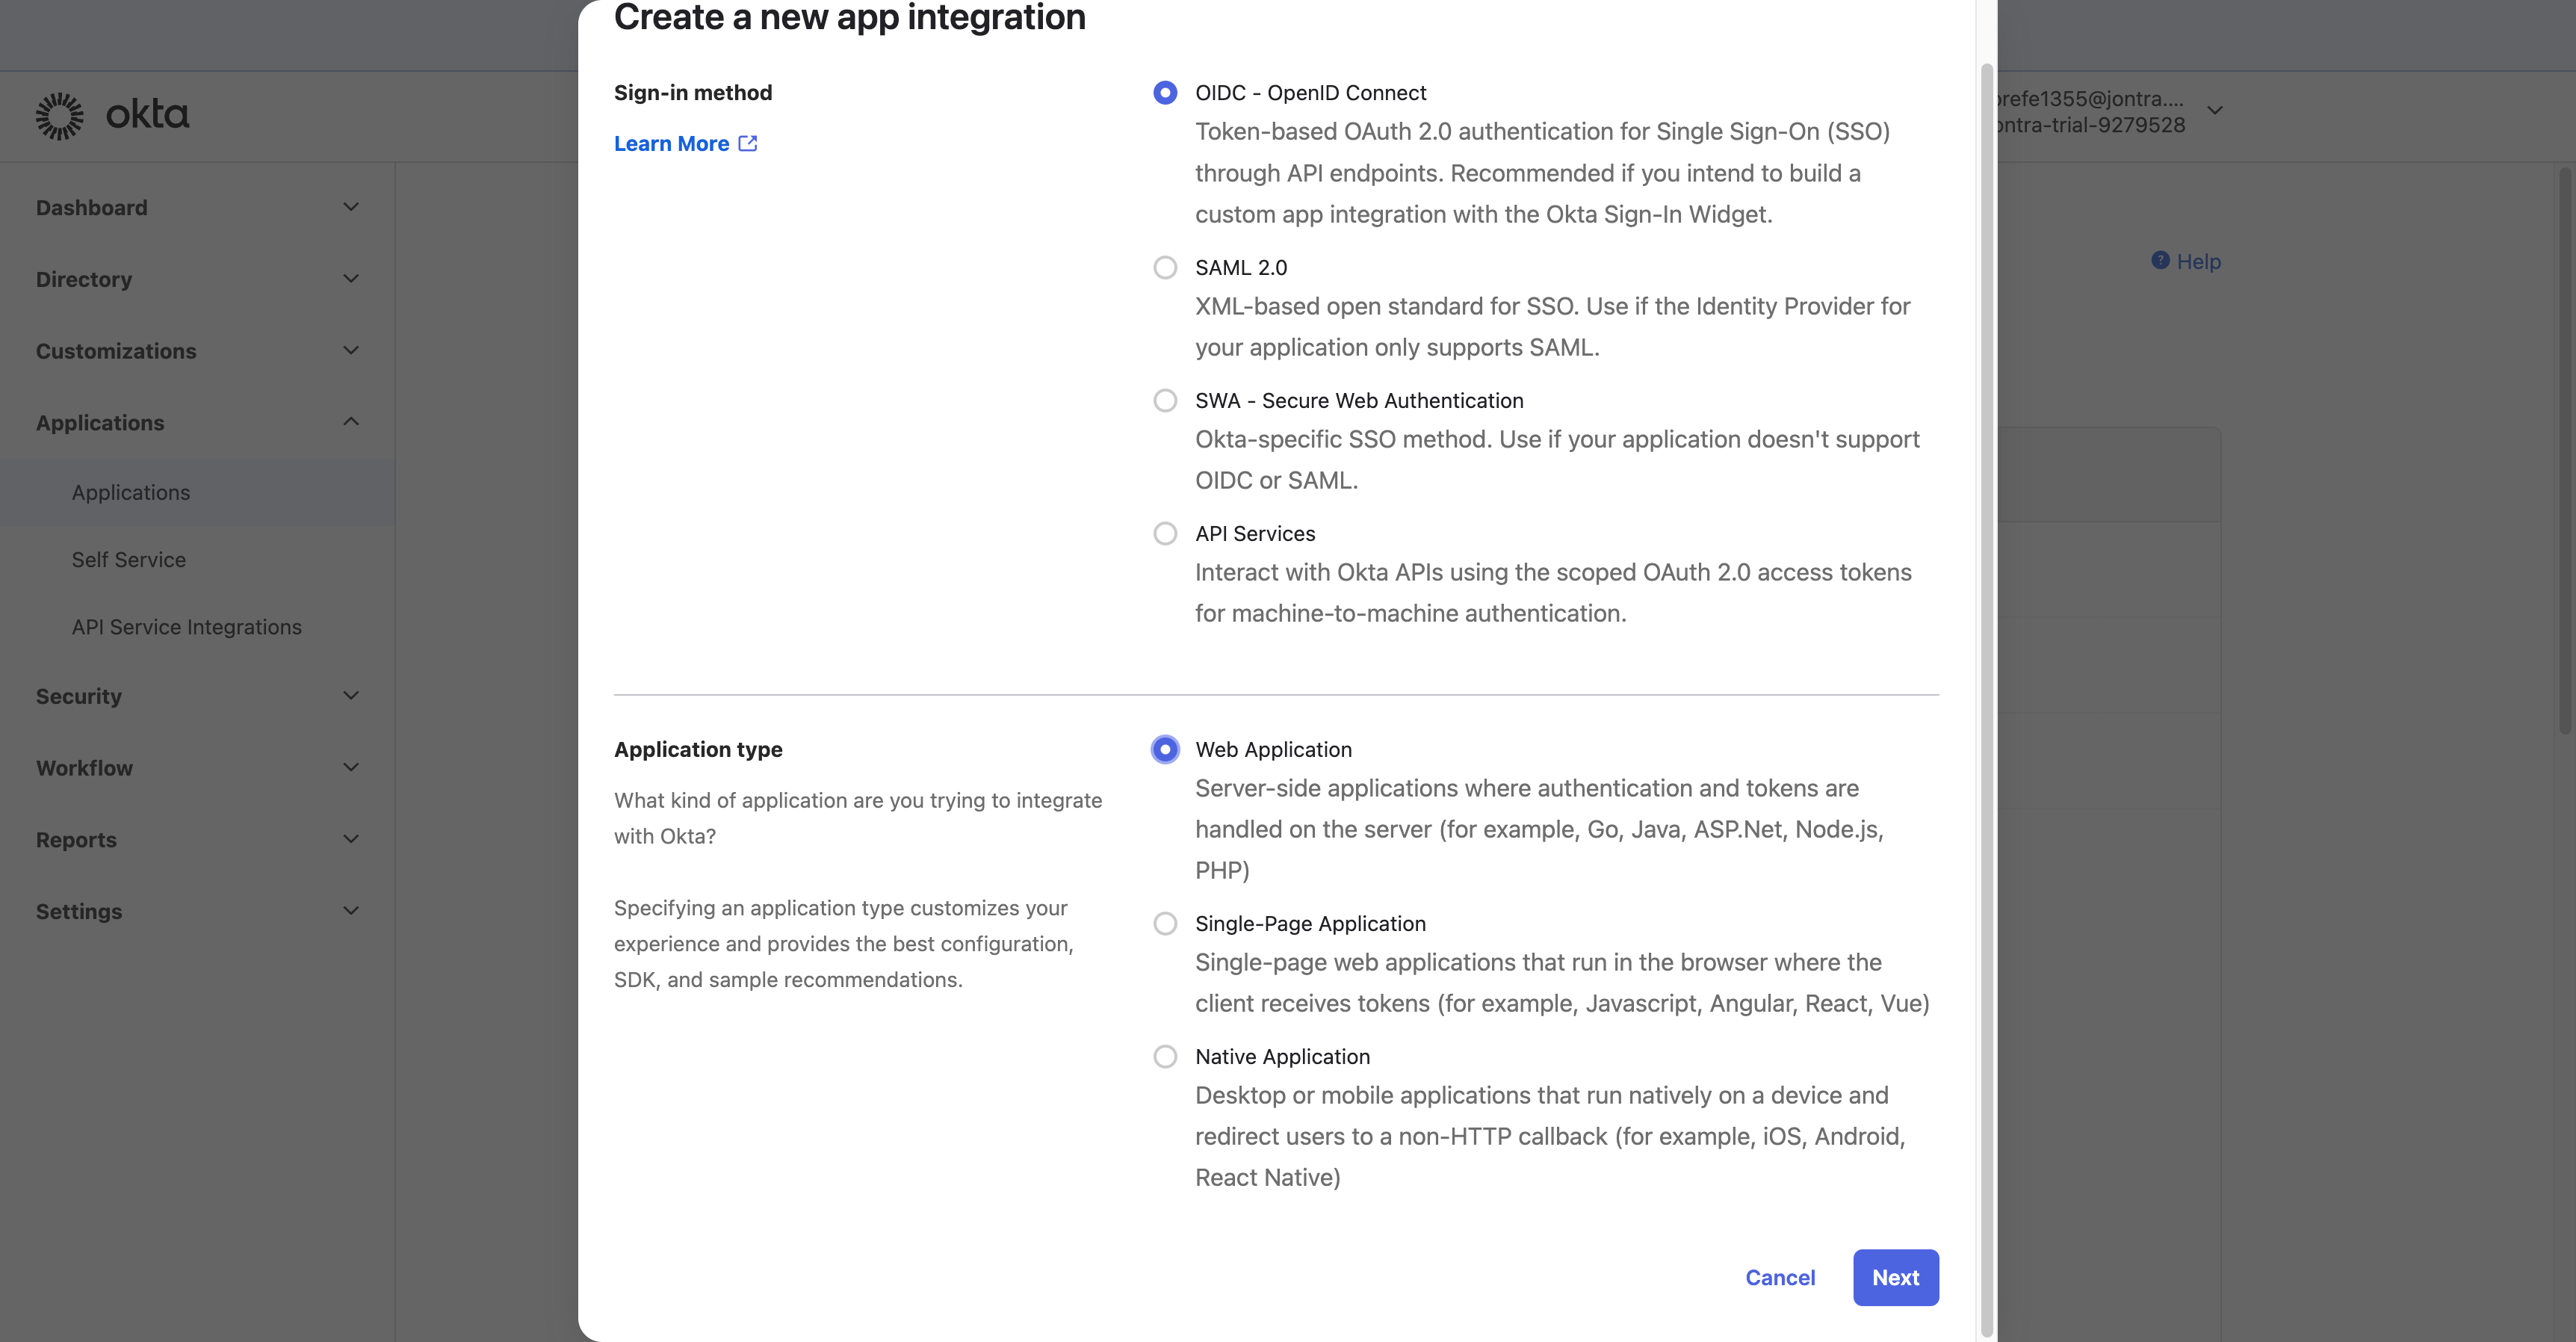Choose SWA - Secure Web Authentication option

(x=1165, y=401)
